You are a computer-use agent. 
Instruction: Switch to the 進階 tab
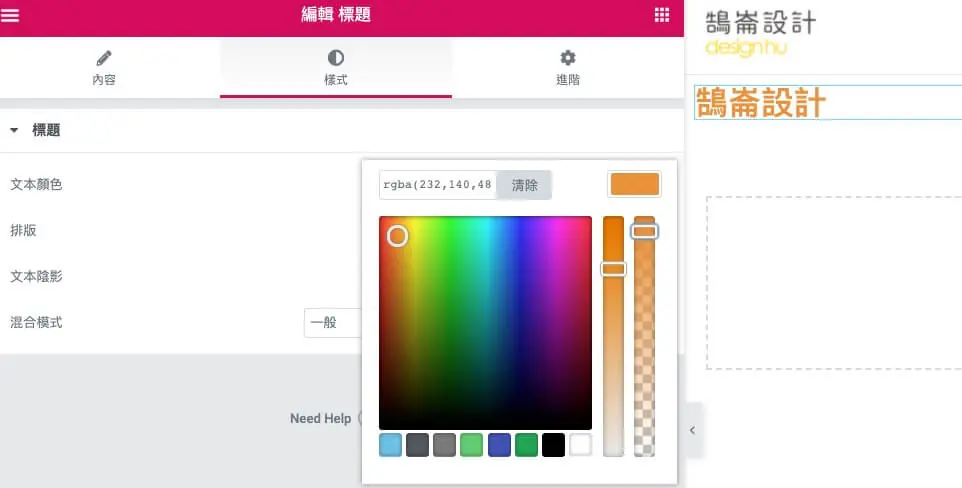tap(568, 68)
